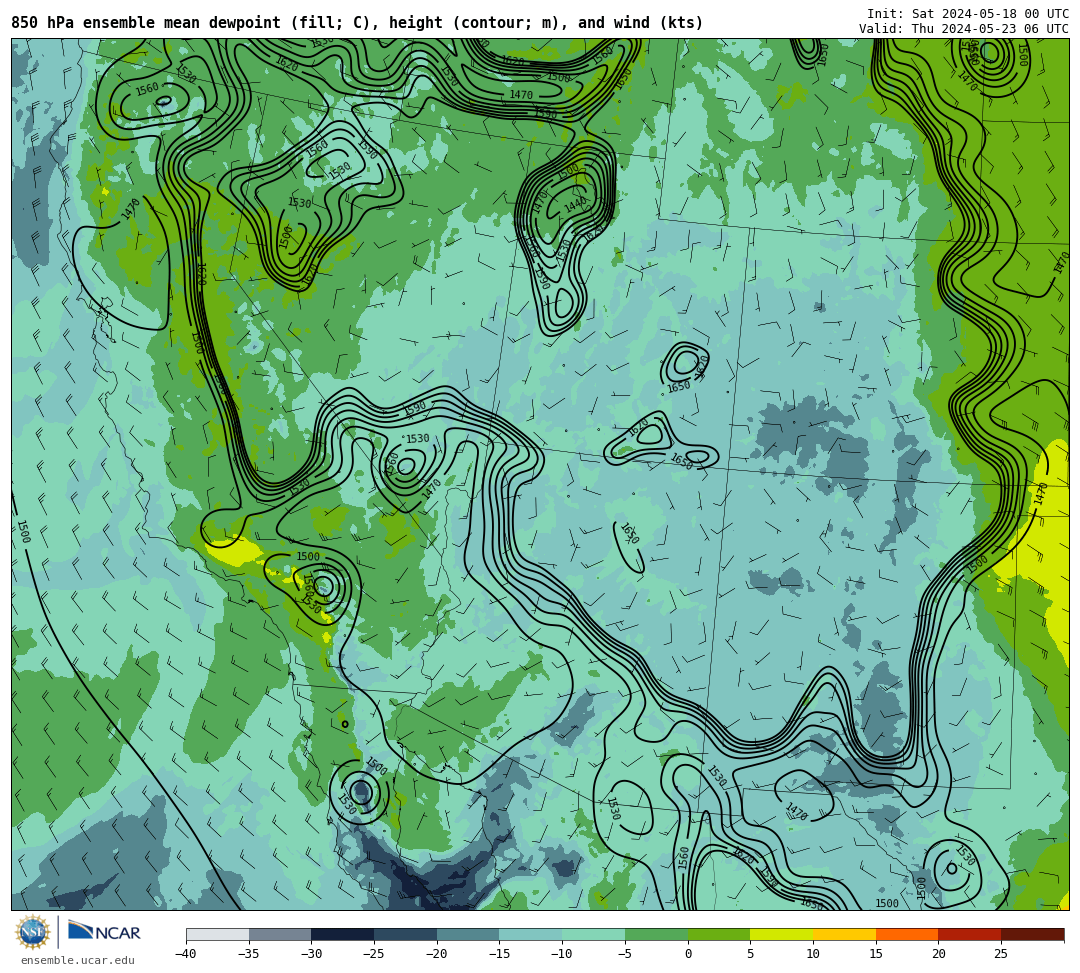Image resolution: width=1080 pixels, height=973 pixels.
Task: Click the NSF logo emblem
Action: [32, 933]
